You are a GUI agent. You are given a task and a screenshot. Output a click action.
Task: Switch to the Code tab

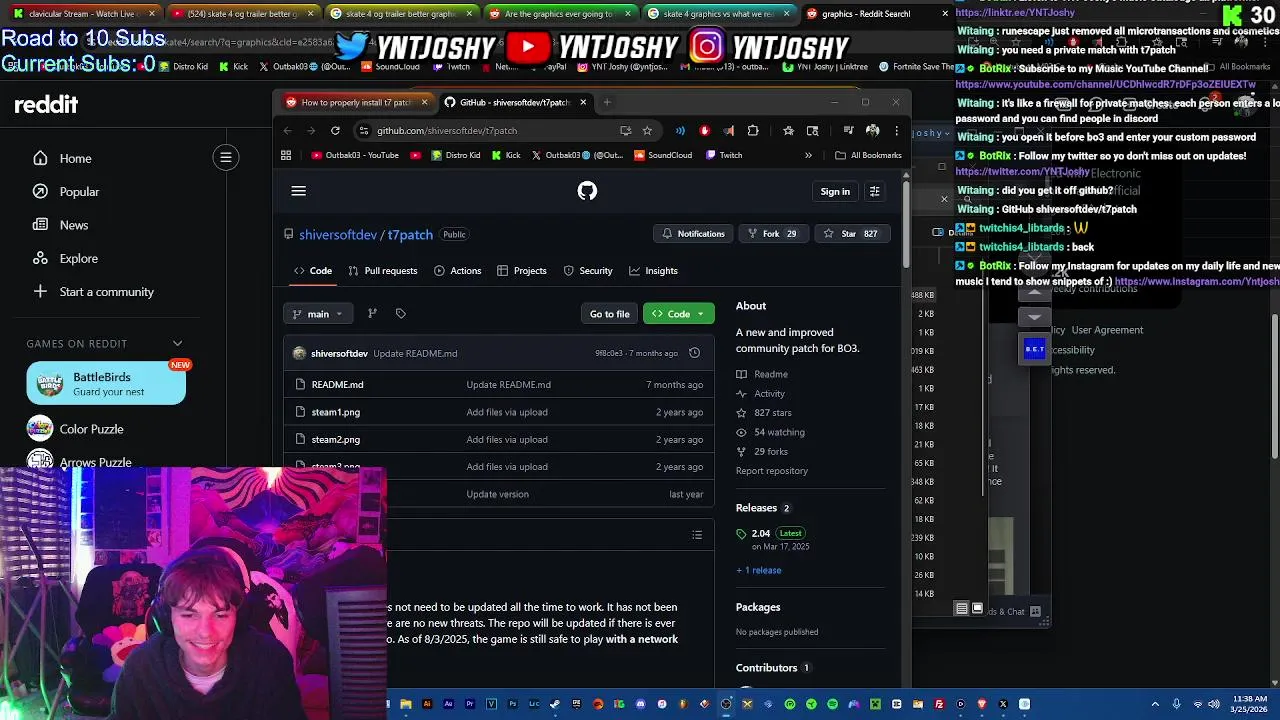click(313, 271)
